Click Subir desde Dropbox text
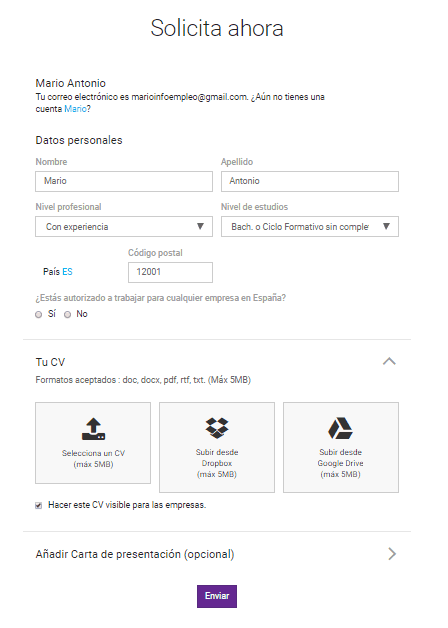448x628 pixels. 217,457
